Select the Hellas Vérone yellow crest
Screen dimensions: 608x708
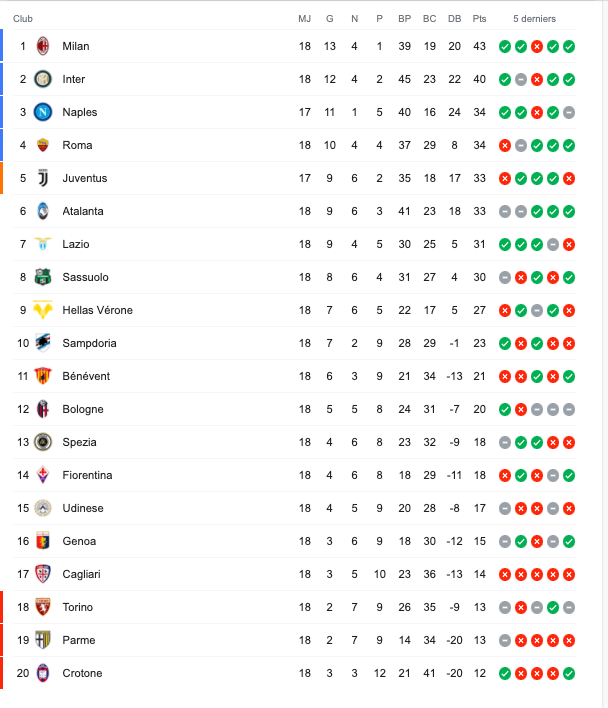[x=43, y=310]
